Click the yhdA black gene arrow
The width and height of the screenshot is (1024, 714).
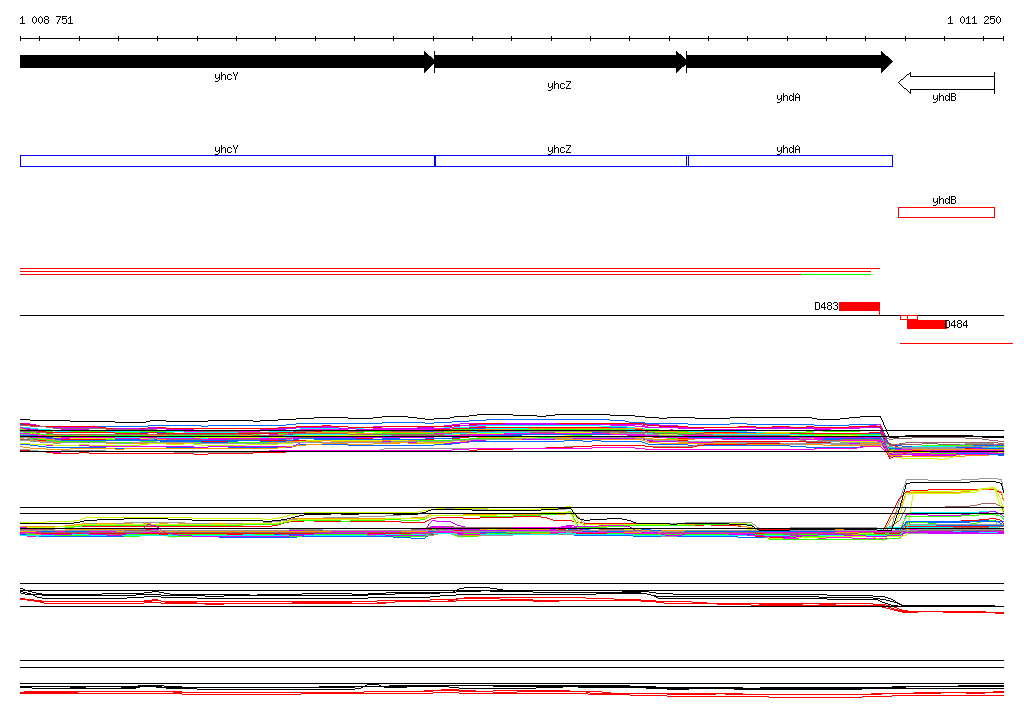tap(790, 62)
